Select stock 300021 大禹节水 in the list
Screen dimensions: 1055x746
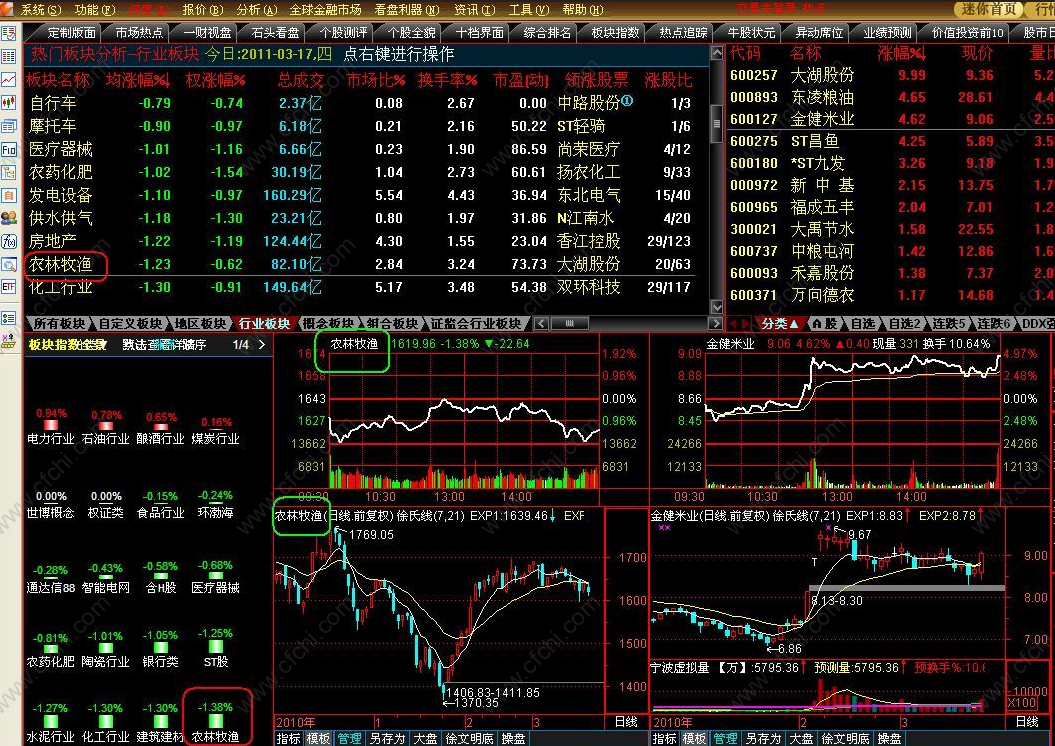[x=891, y=229]
